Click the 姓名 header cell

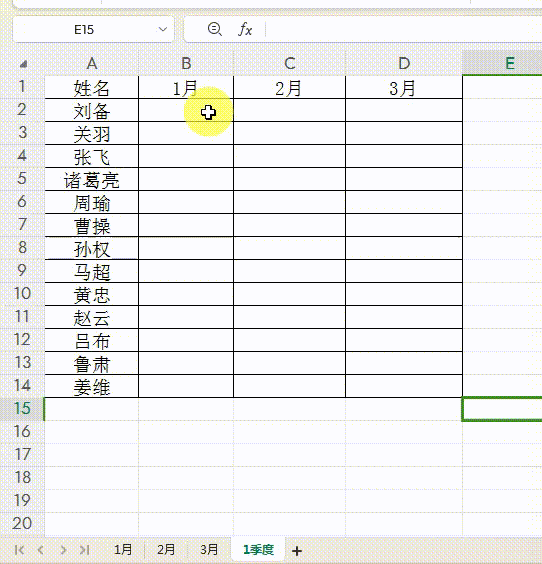pyautogui.click(x=92, y=87)
